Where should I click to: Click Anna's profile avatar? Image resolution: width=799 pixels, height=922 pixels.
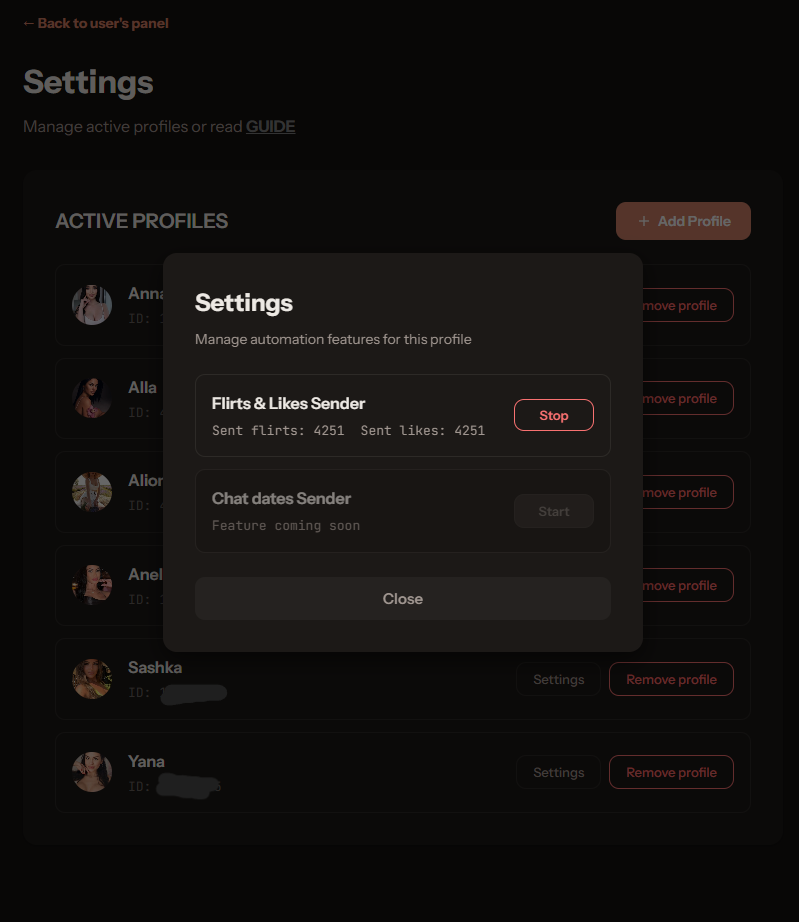tap(91, 304)
